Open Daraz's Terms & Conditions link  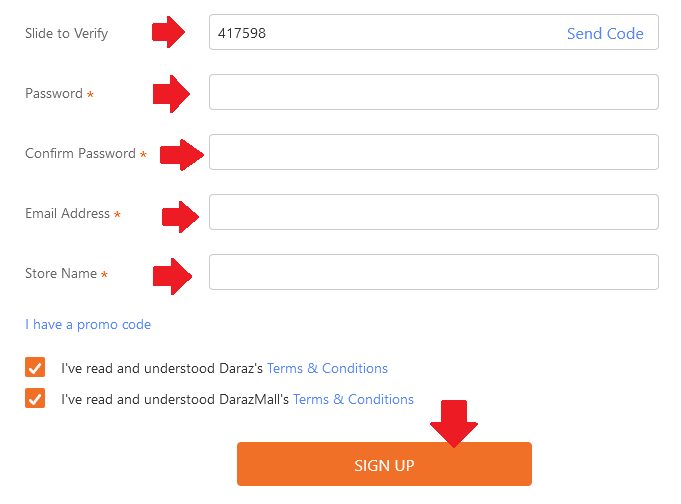click(327, 368)
